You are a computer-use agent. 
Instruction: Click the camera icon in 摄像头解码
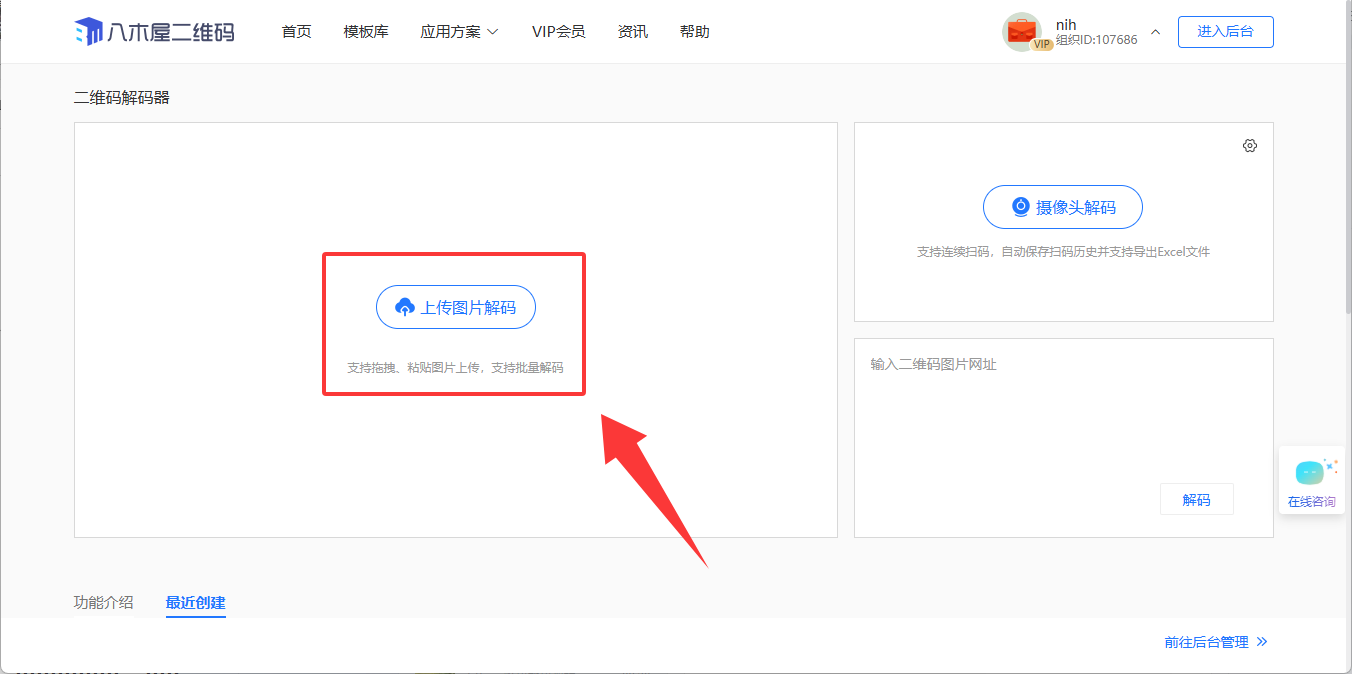(x=1020, y=207)
